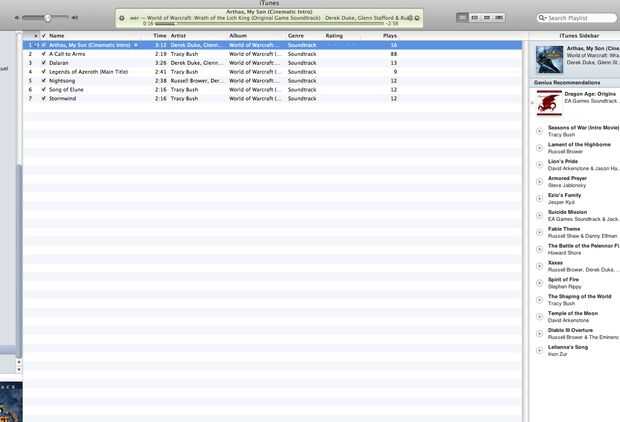Screen dimensions: 620x422
Task: Open the search magnifier dropdown
Action: (542, 18)
